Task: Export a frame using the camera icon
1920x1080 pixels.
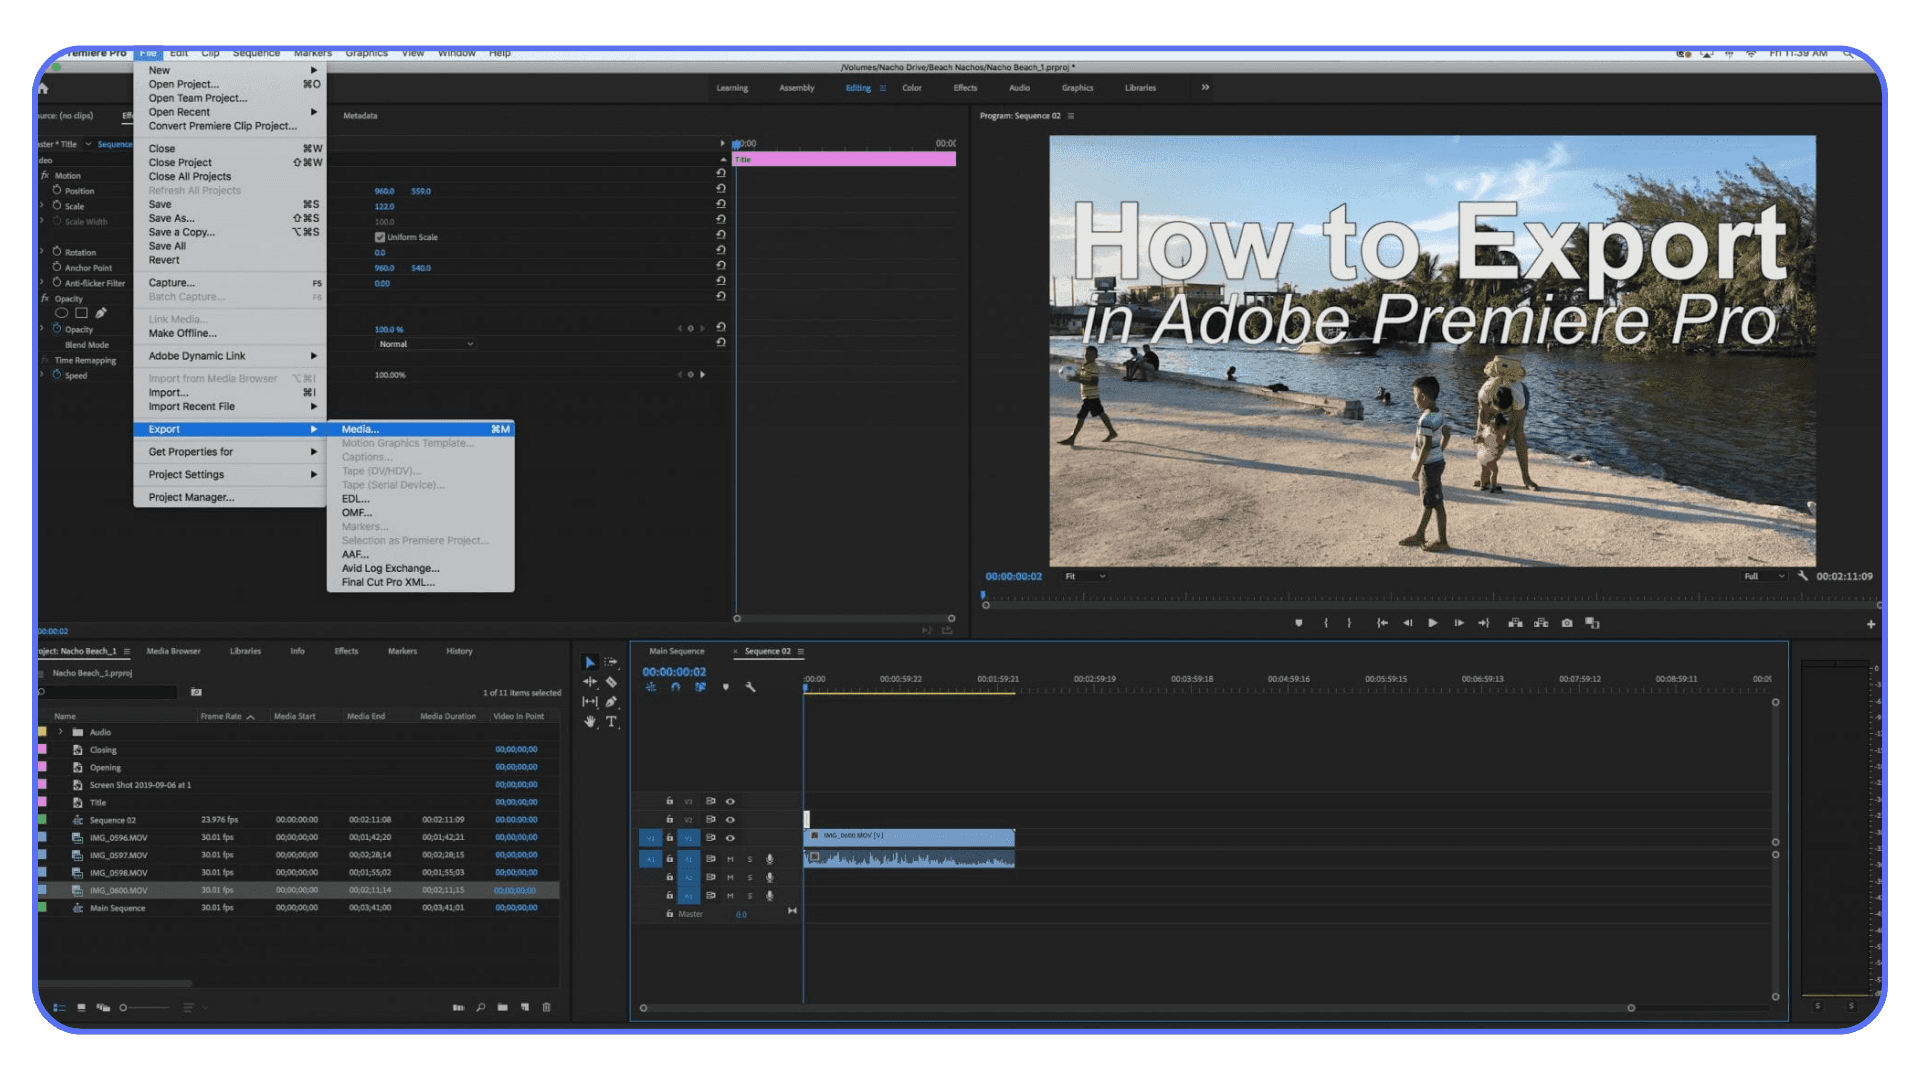Action: click(1566, 622)
